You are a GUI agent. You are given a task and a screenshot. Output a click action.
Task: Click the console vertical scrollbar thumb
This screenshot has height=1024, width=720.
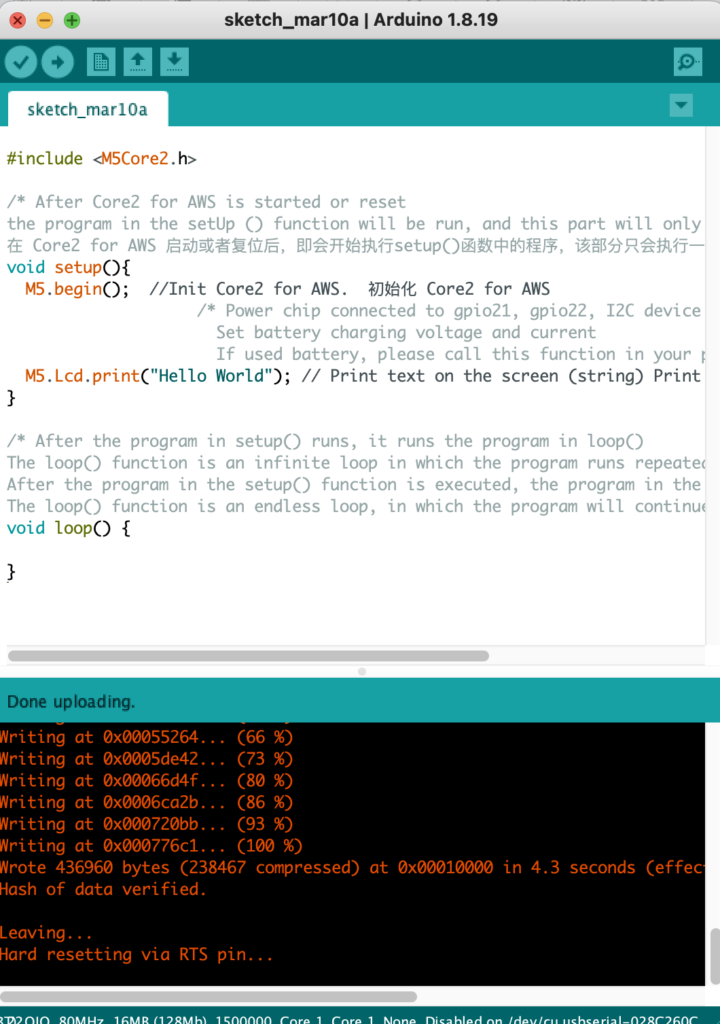click(x=714, y=955)
